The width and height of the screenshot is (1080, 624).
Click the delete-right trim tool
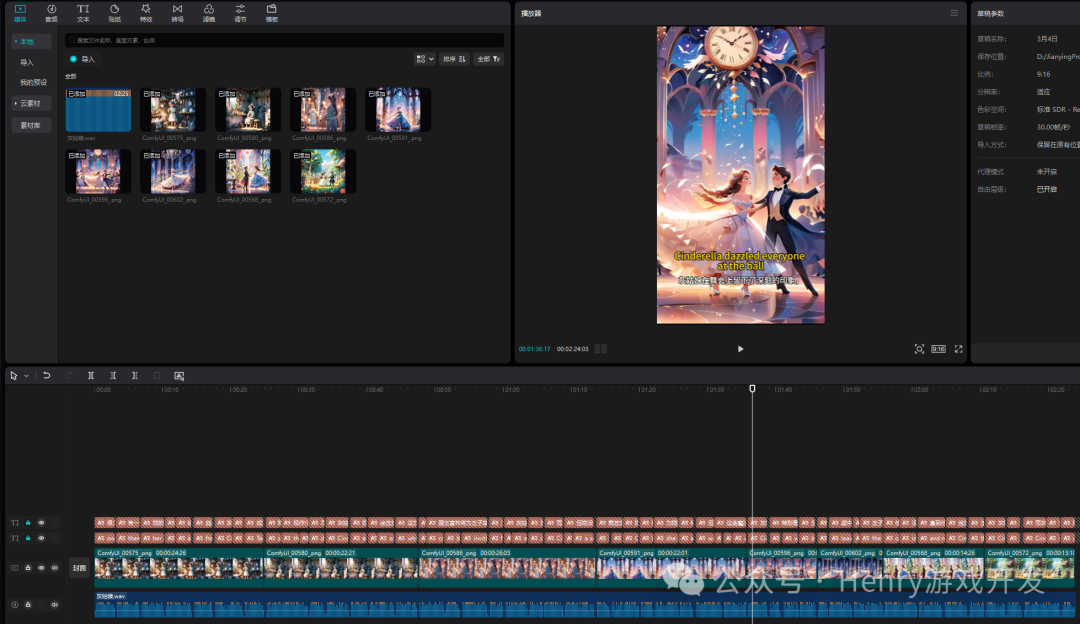[135, 375]
